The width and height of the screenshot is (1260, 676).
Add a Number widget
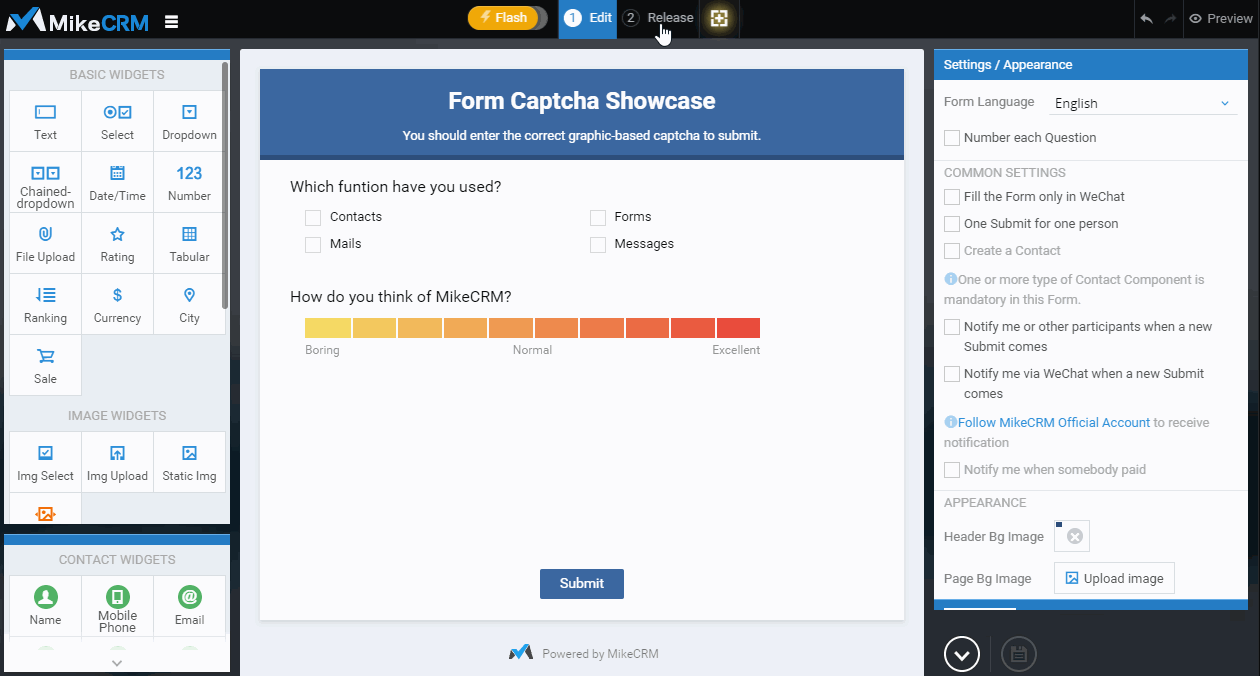(189, 182)
